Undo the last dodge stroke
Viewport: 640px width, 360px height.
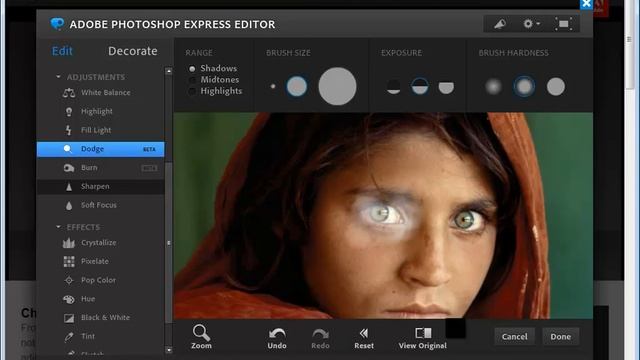(x=277, y=338)
